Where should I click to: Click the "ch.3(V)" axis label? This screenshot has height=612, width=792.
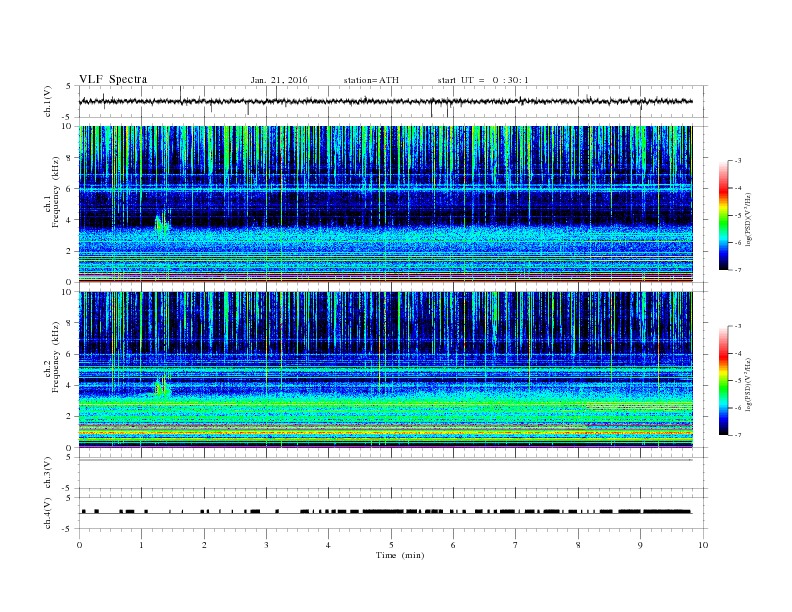click(x=47, y=473)
